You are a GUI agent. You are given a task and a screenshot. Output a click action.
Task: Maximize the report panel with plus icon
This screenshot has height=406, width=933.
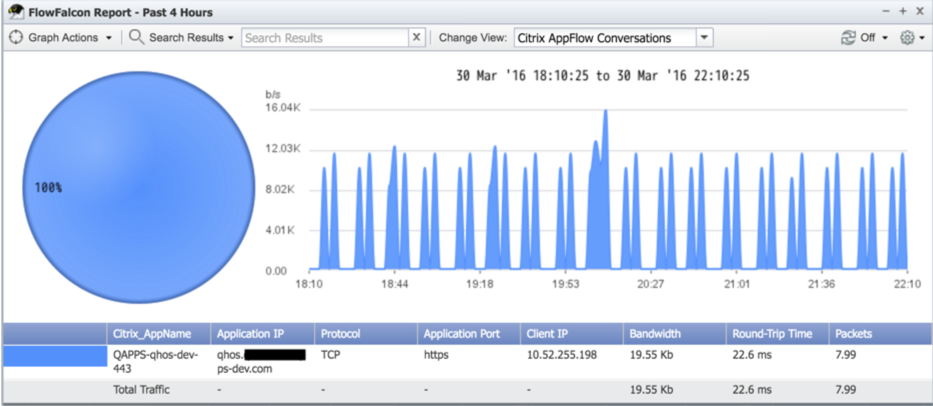(x=903, y=11)
